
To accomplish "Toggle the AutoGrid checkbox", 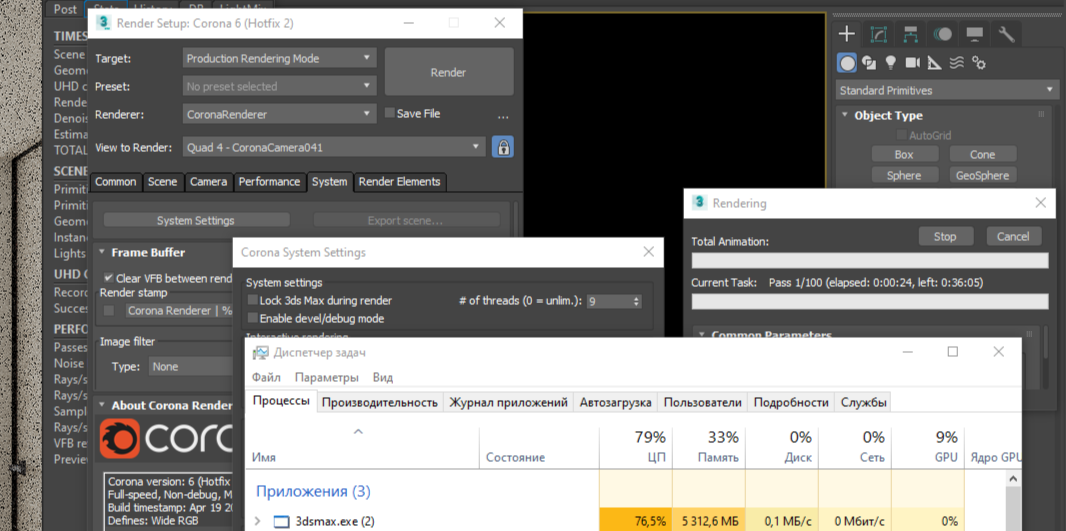I will pos(903,135).
